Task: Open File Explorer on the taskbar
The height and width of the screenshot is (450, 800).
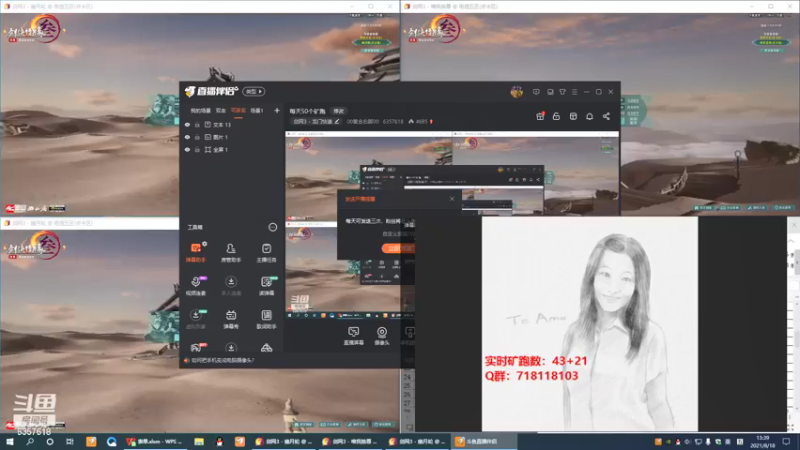Action: tap(199, 441)
